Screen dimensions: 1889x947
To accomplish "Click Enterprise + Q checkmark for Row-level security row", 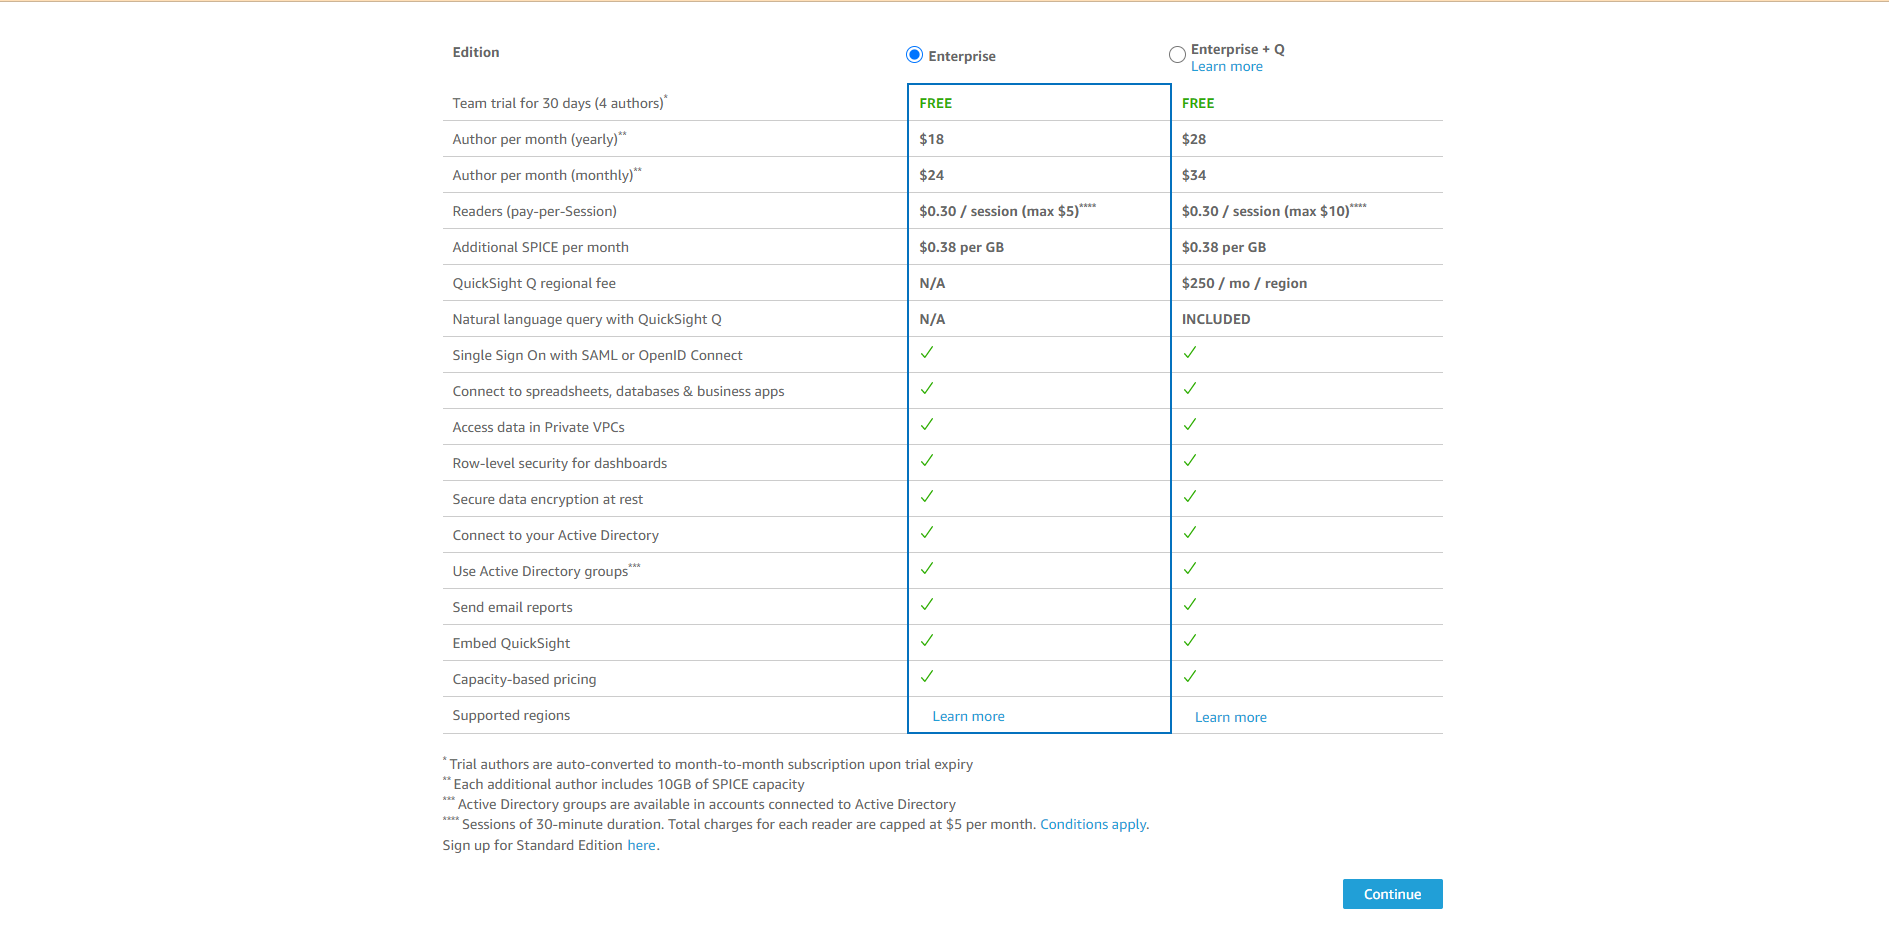I will pos(1190,460).
